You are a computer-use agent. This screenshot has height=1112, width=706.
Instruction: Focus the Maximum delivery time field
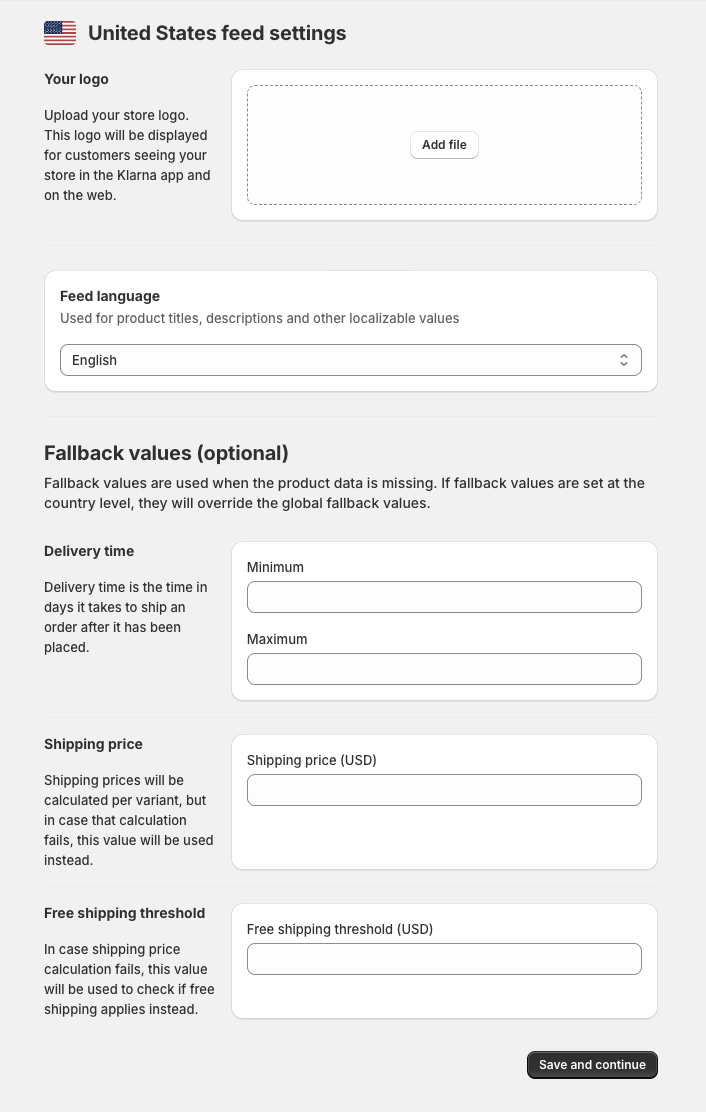444,669
